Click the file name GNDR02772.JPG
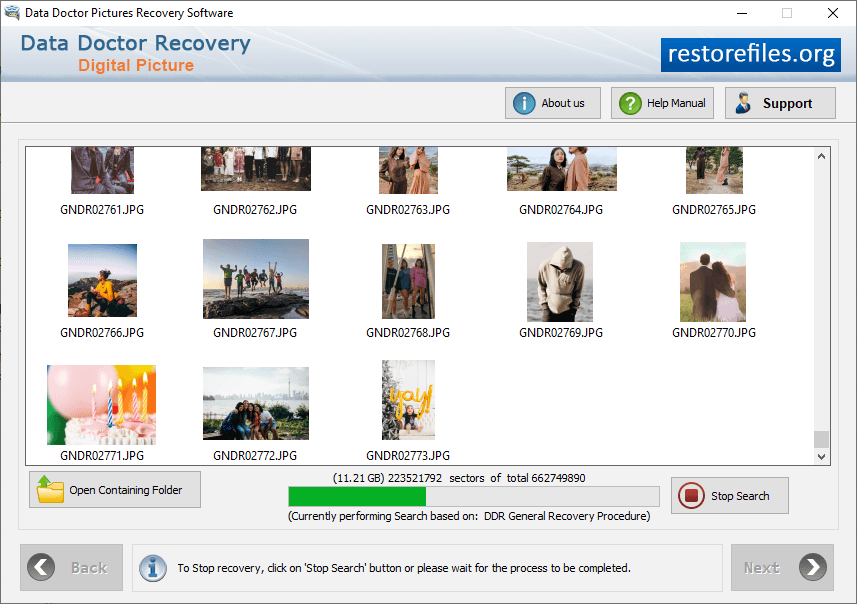This screenshot has height=604, width=857. point(255,455)
